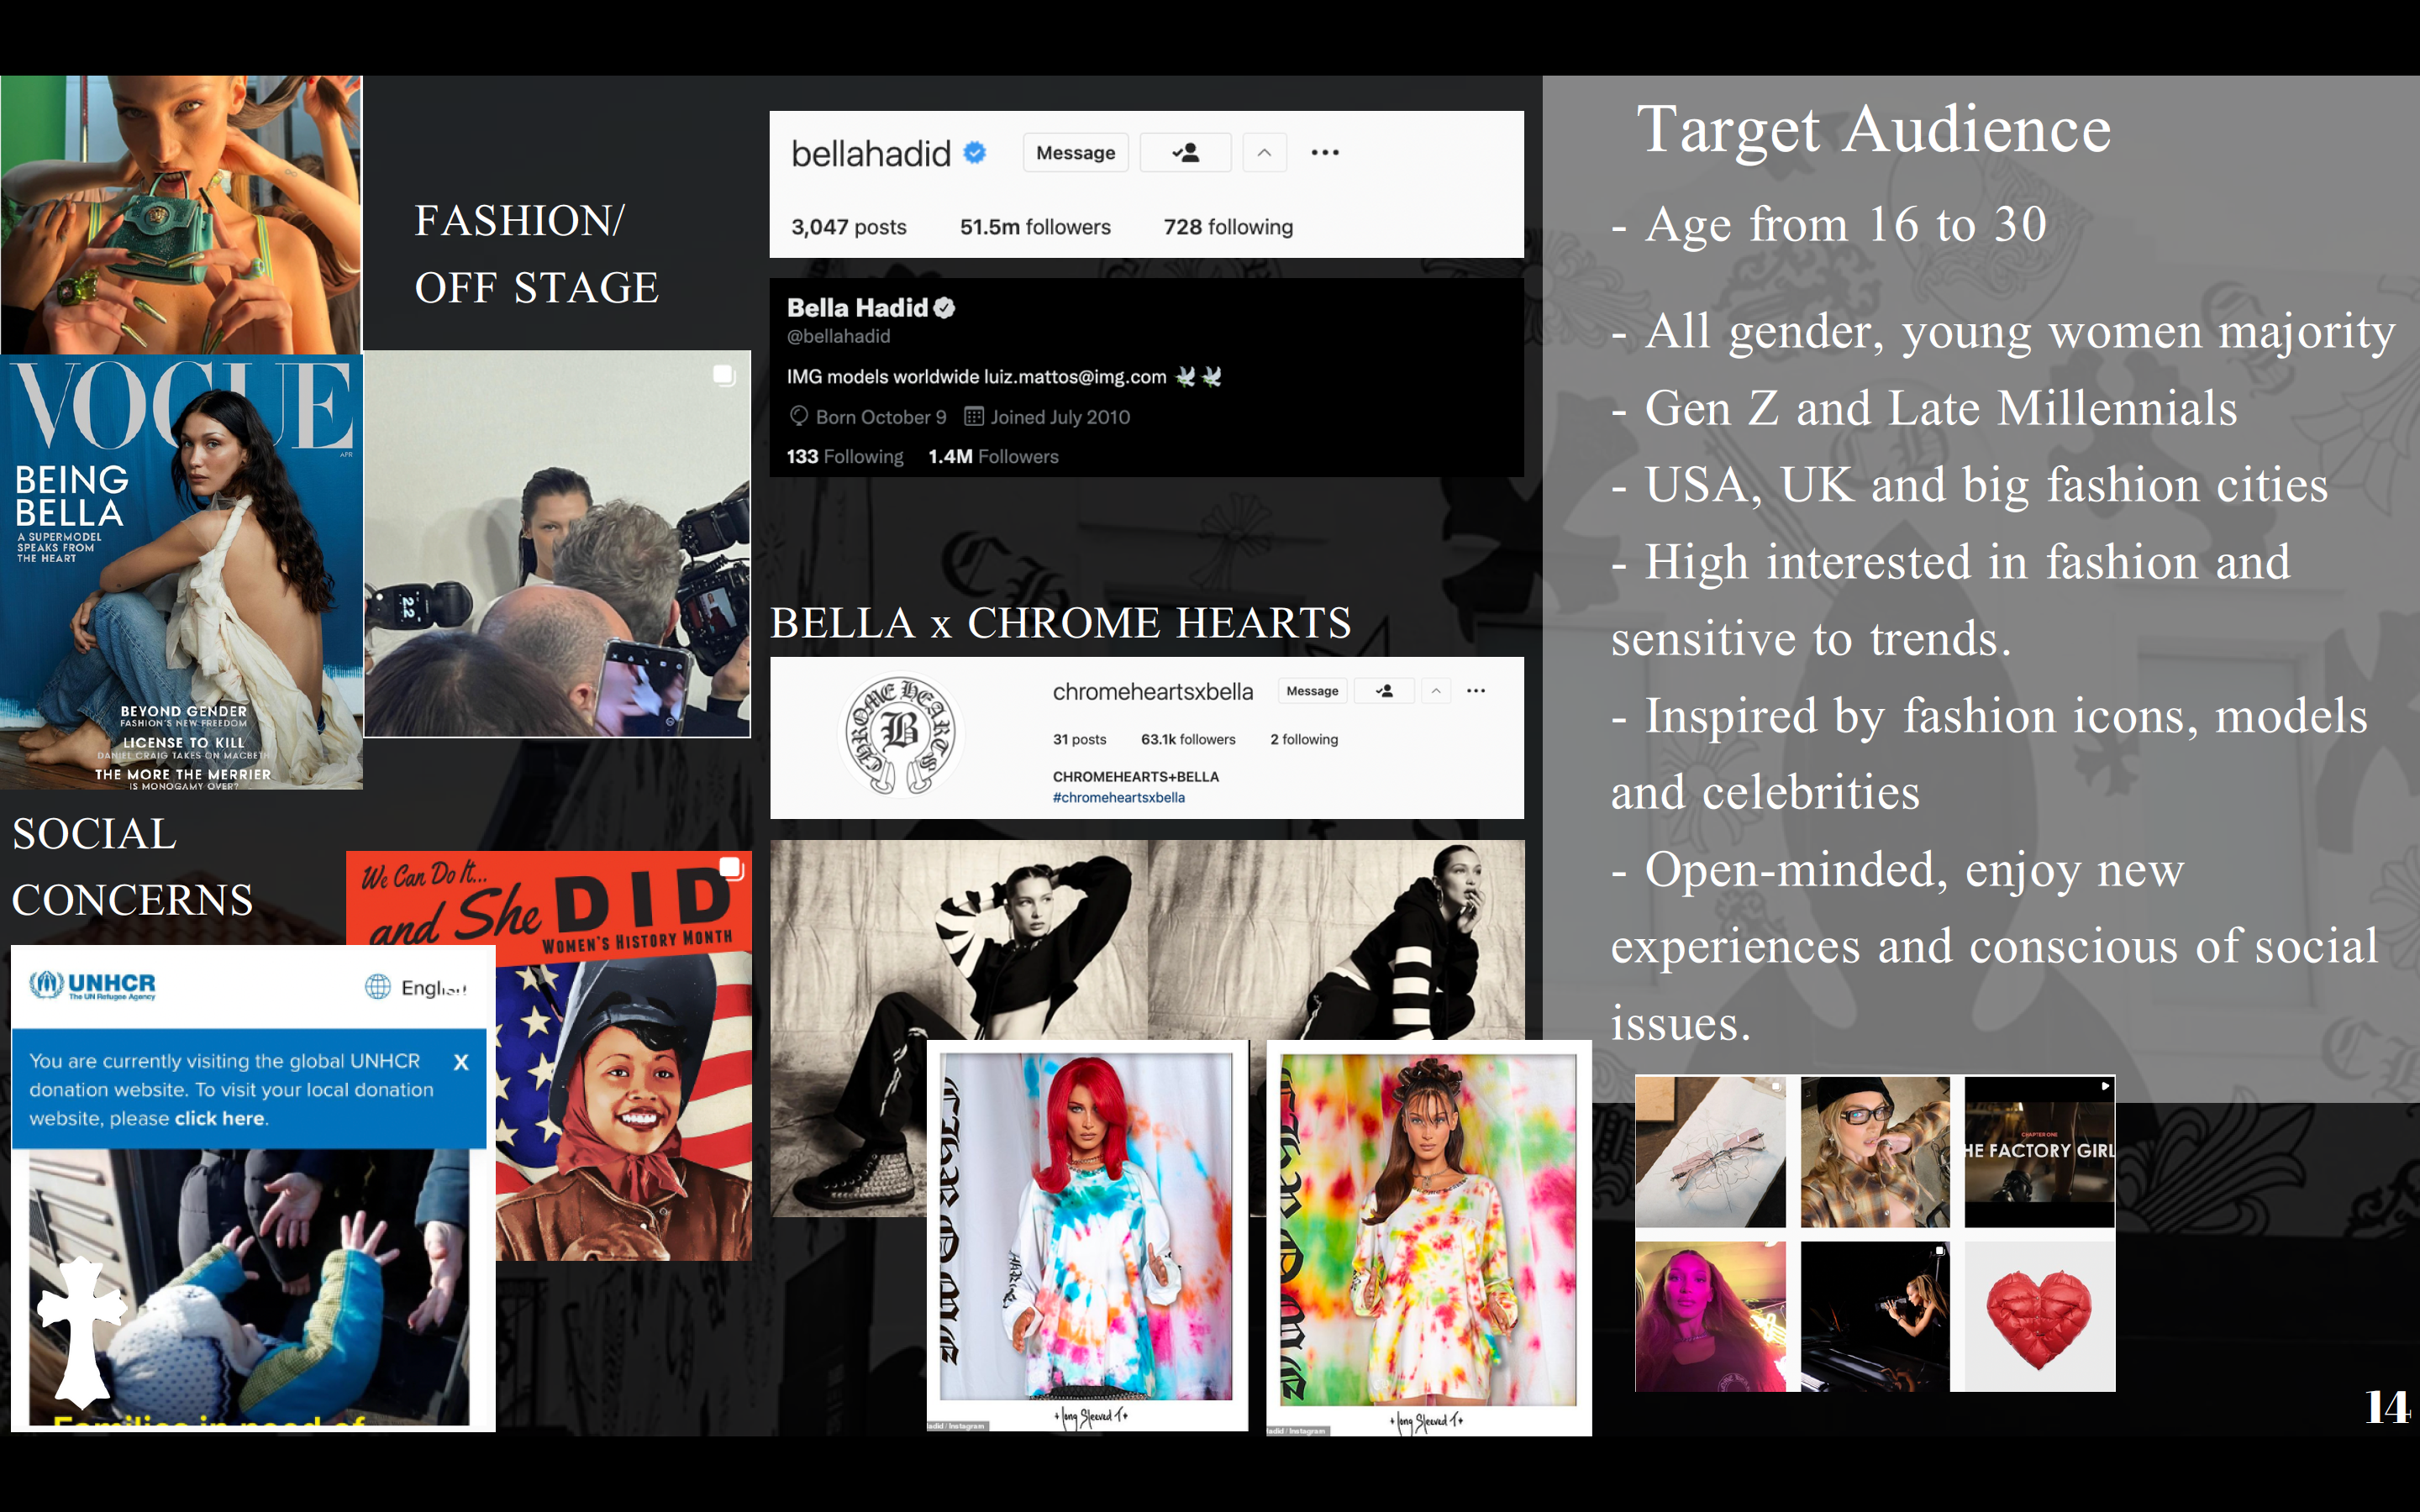The height and width of the screenshot is (1512, 2420).
Task: Click the blue verified badge next to bellahadid
Action: [x=975, y=152]
